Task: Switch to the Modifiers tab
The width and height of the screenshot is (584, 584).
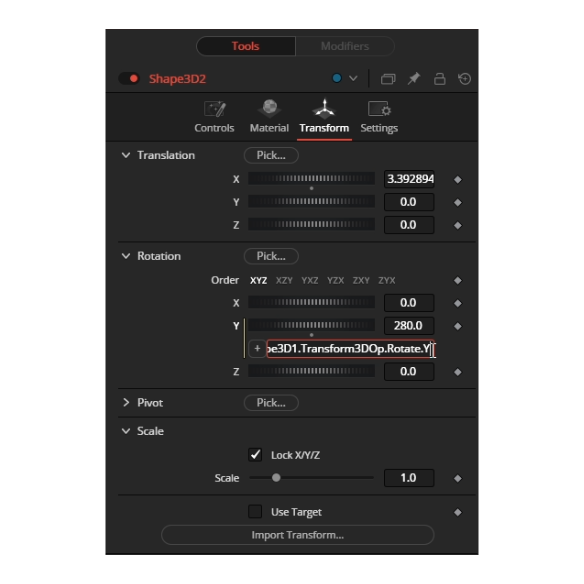Action: (345, 46)
